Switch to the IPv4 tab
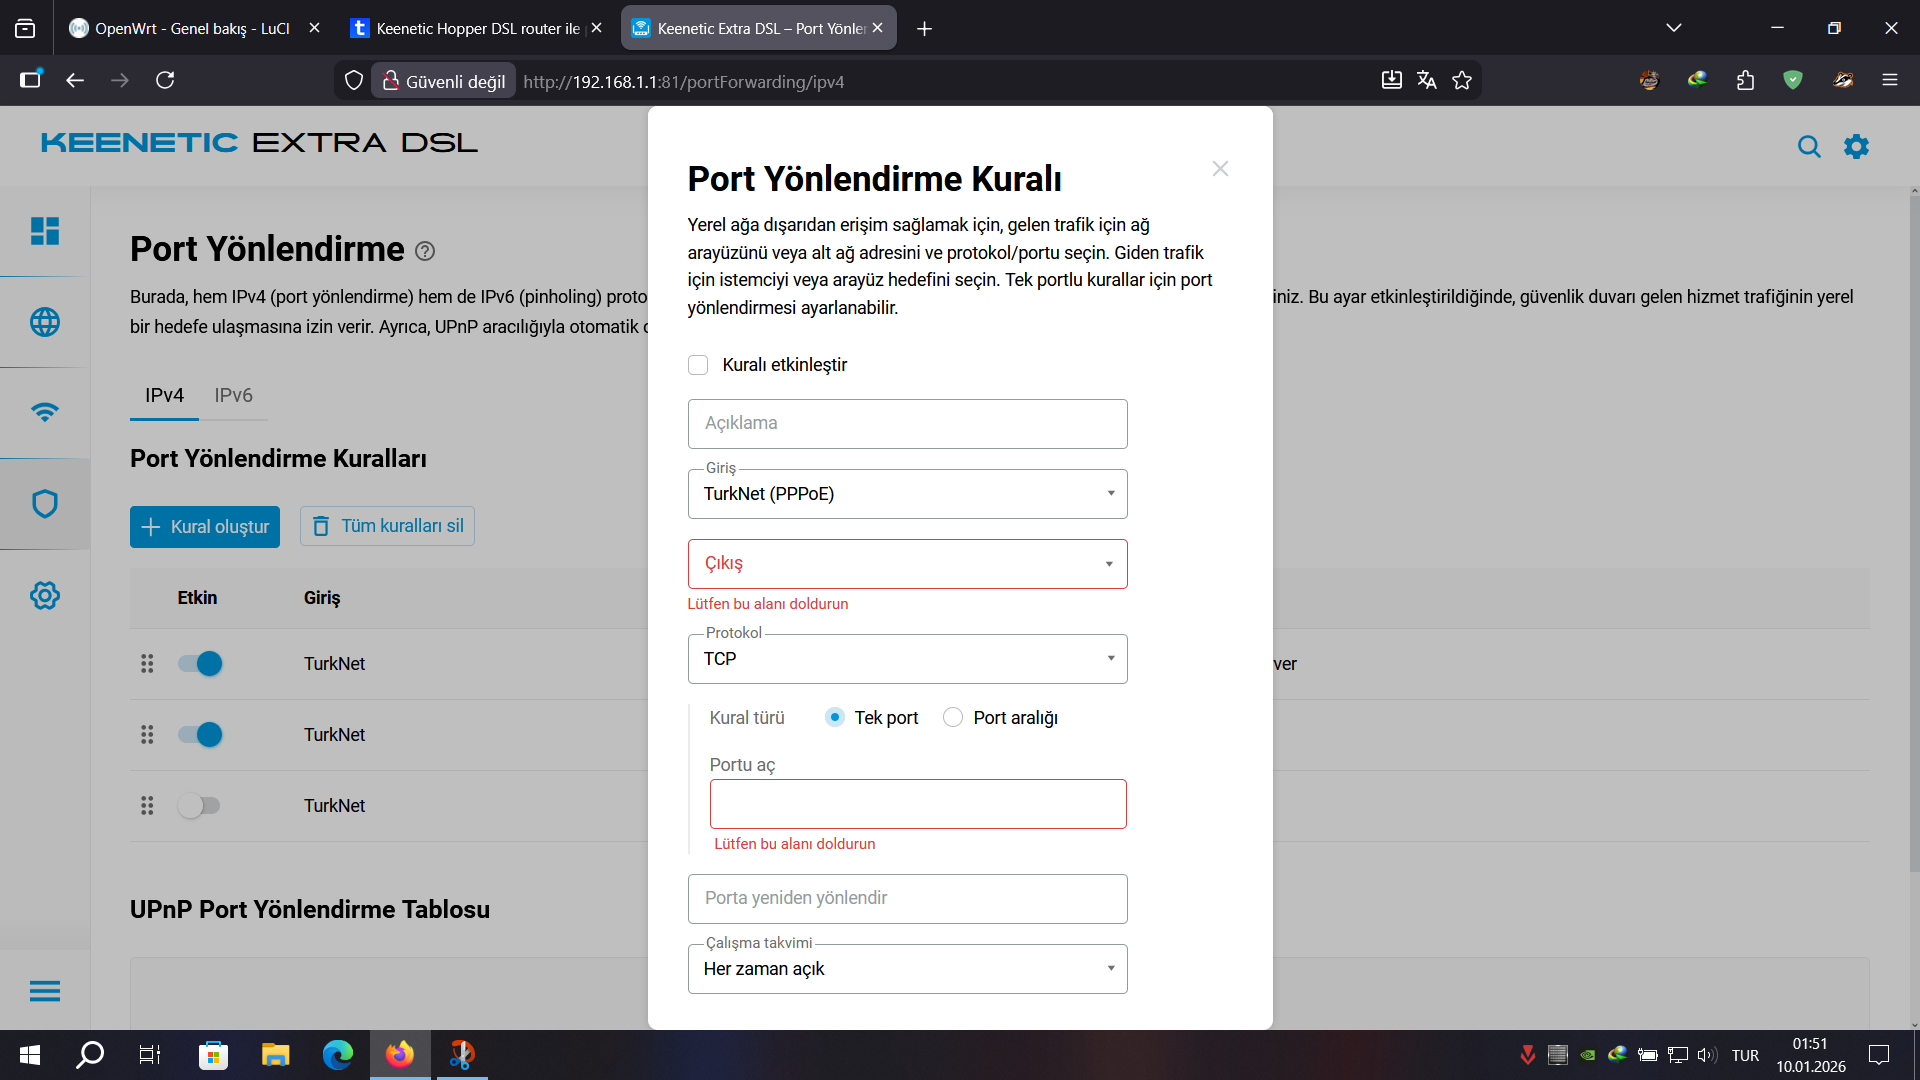1920x1080 pixels. click(164, 396)
